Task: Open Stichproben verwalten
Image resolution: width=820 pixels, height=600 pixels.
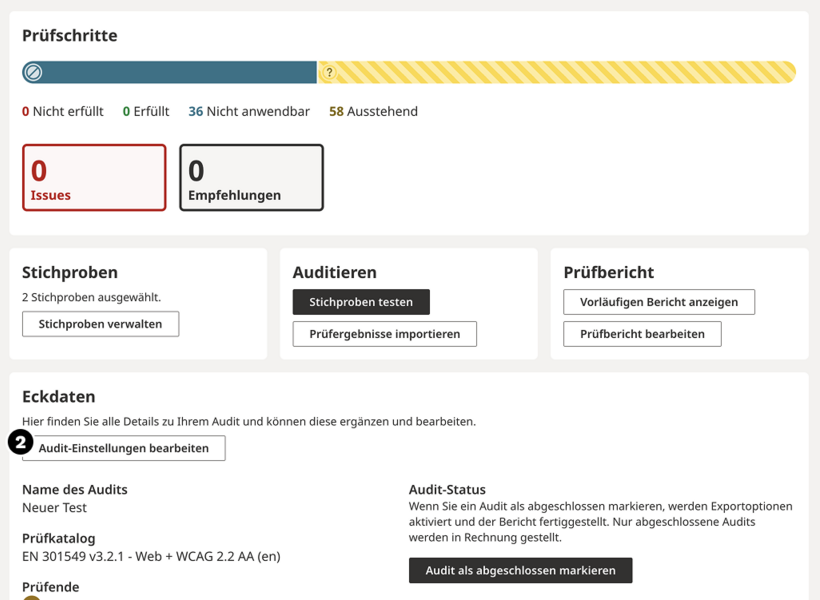Action: (100, 323)
